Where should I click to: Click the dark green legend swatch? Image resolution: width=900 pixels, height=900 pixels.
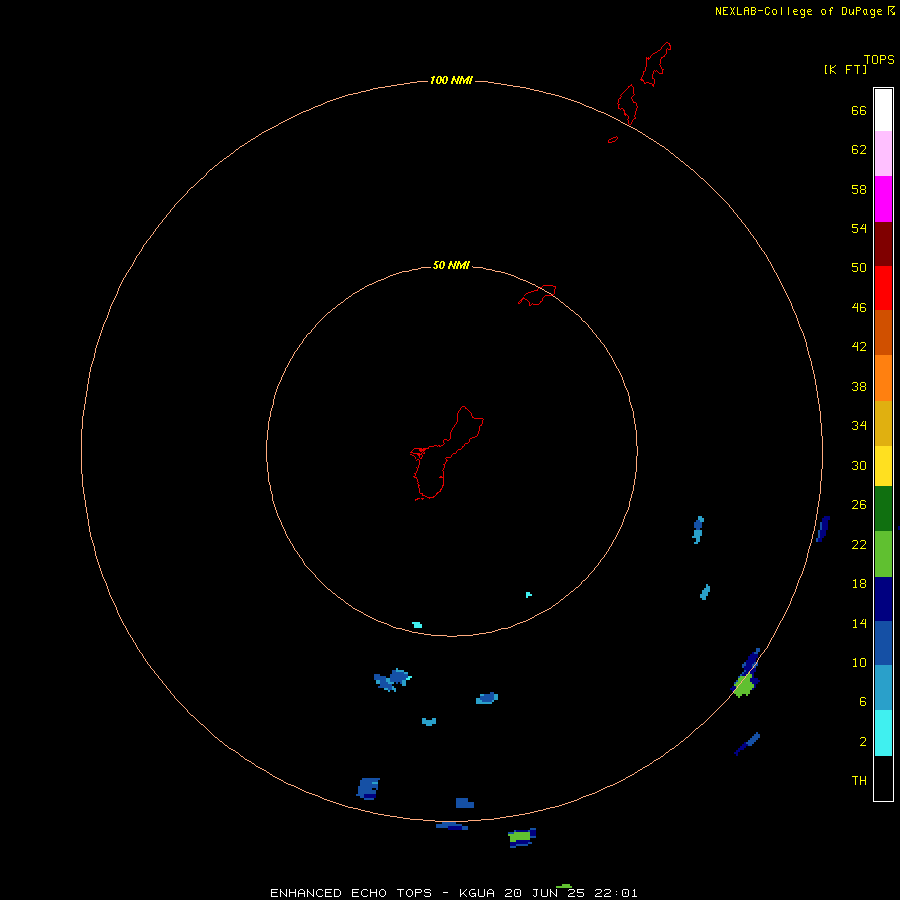pos(883,509)
